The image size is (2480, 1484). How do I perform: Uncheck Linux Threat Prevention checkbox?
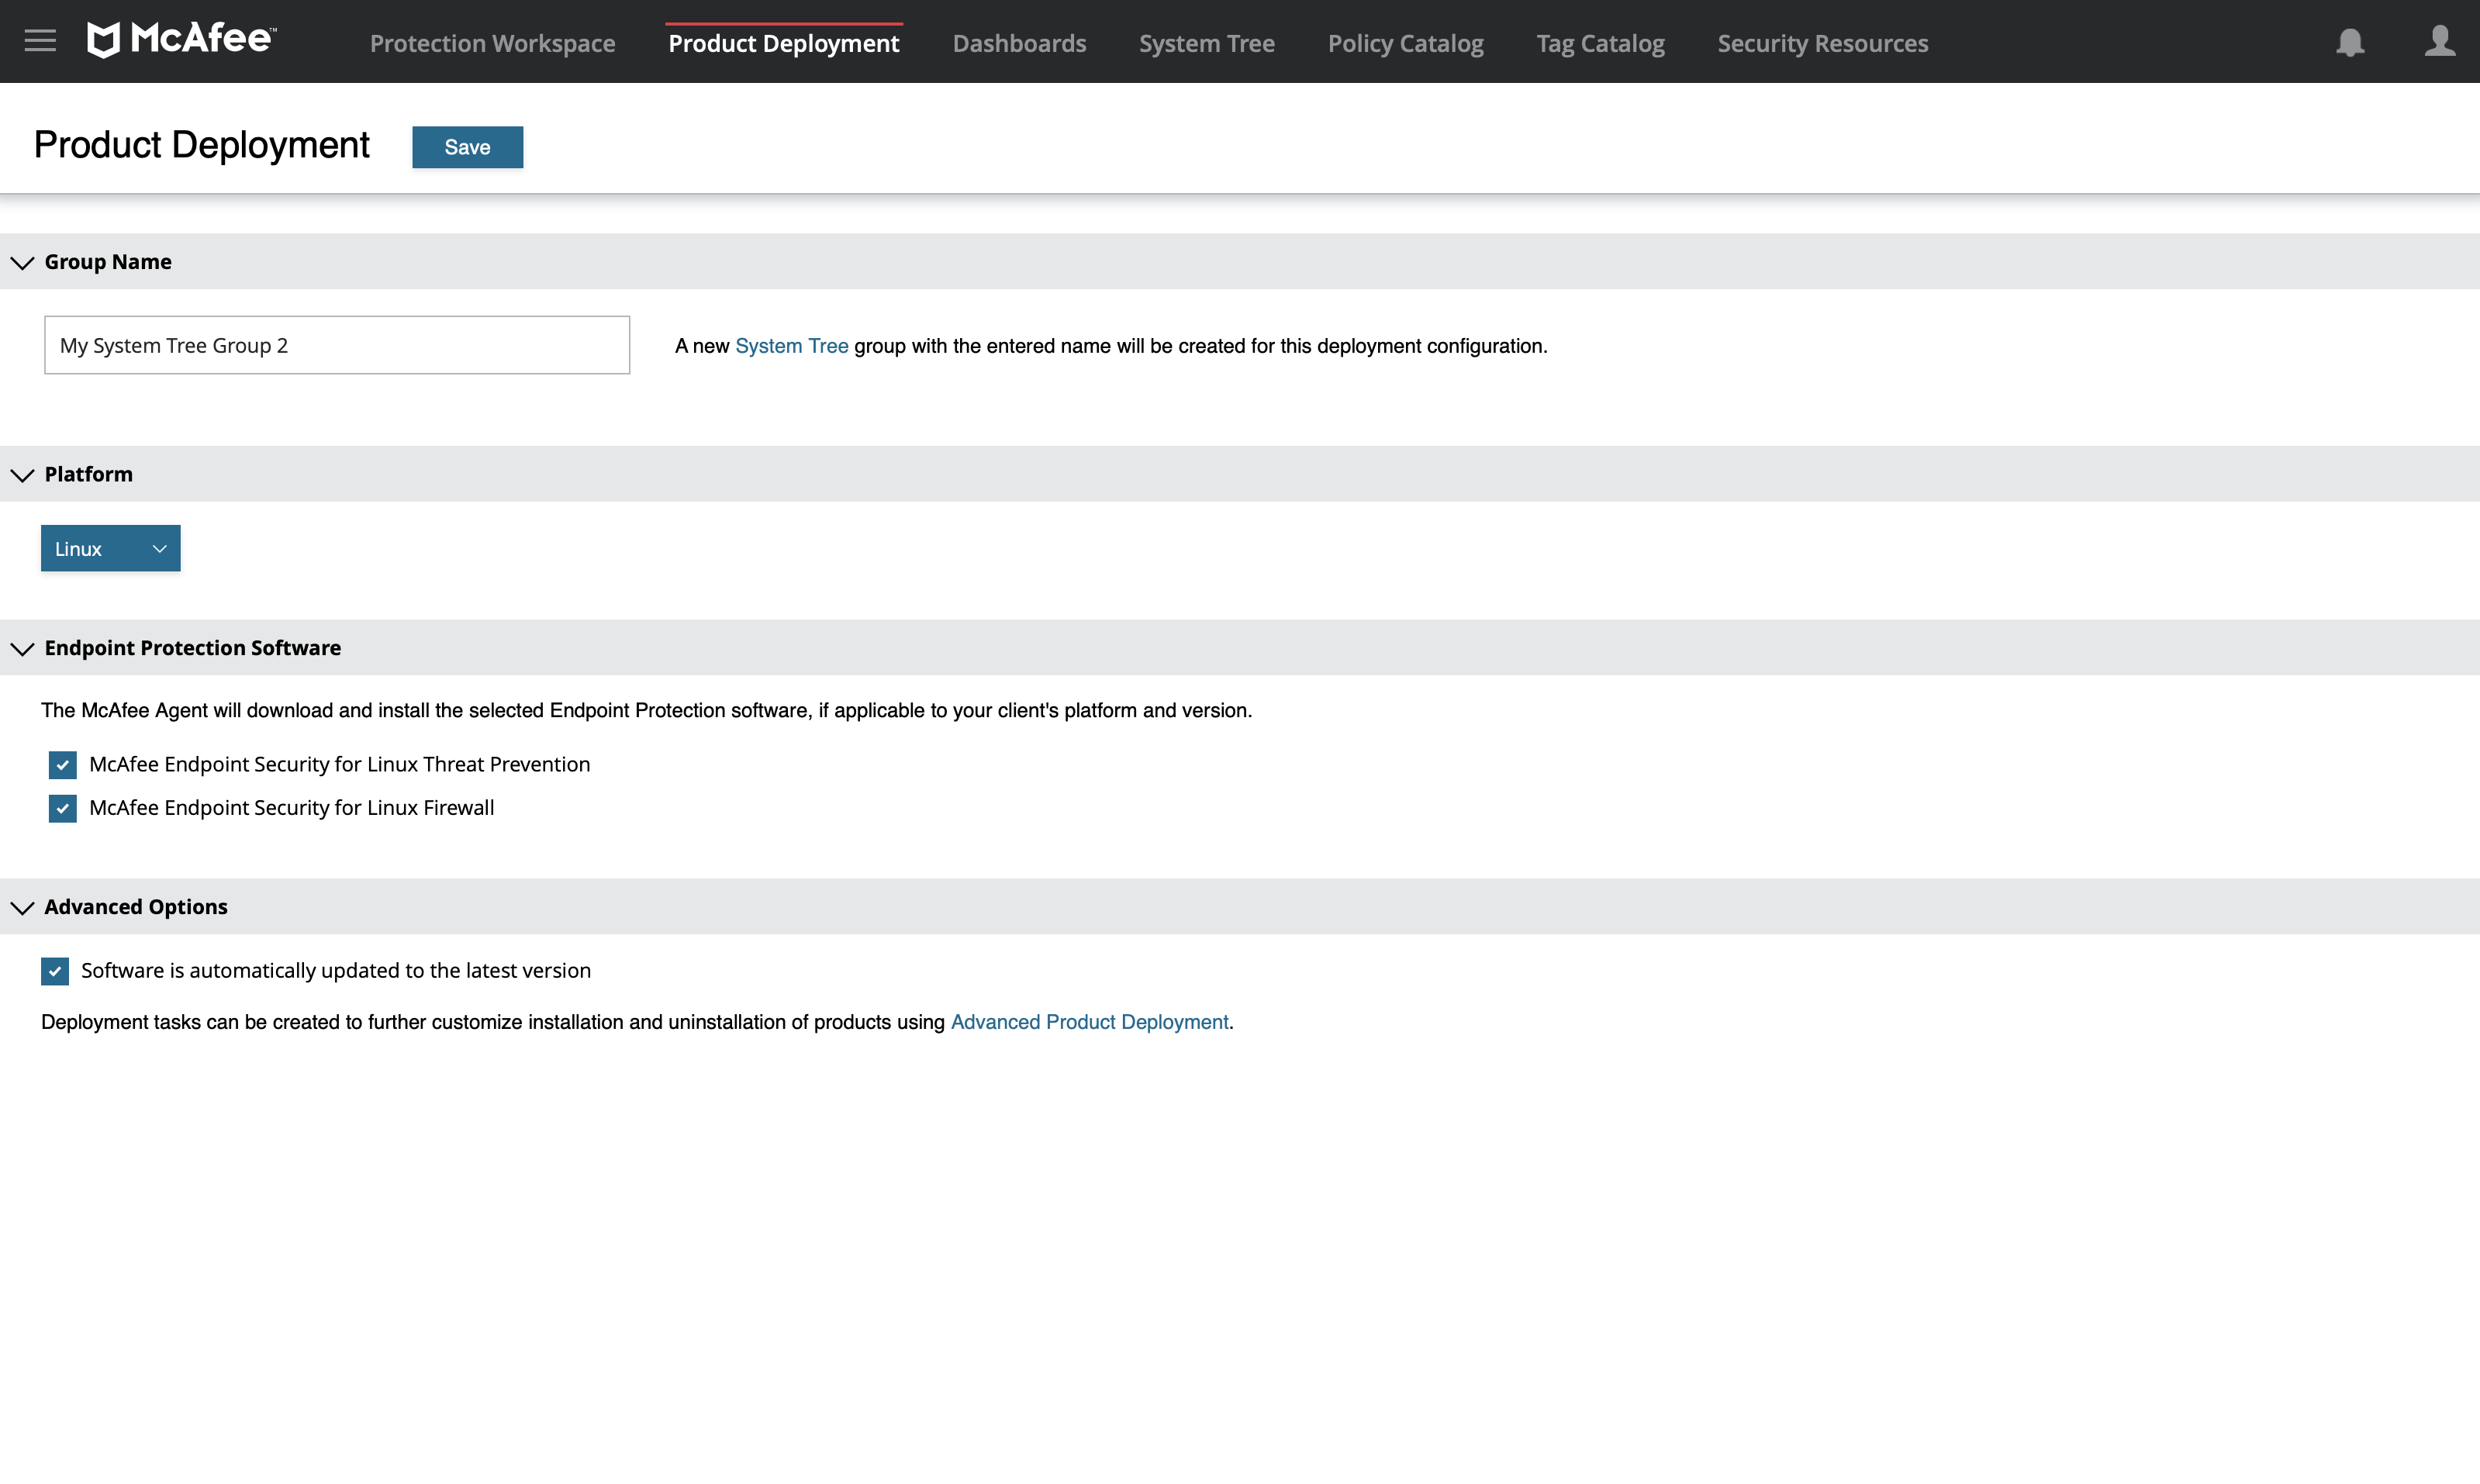[62, 765]
